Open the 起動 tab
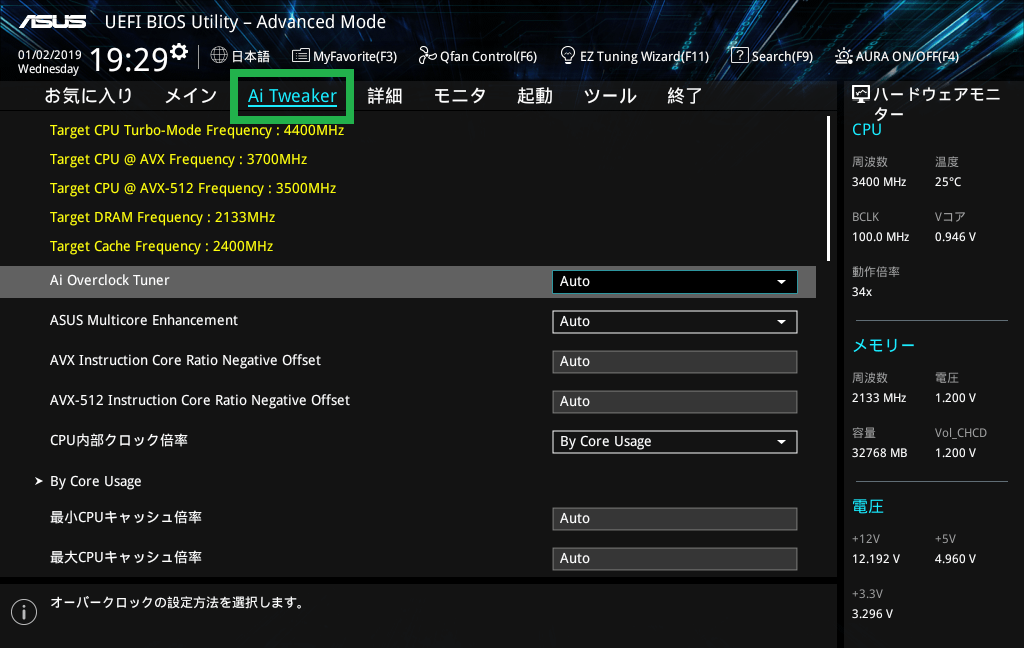Image resolution: width=1024 pixels, height=648 pixels. (x=535, y=96)
